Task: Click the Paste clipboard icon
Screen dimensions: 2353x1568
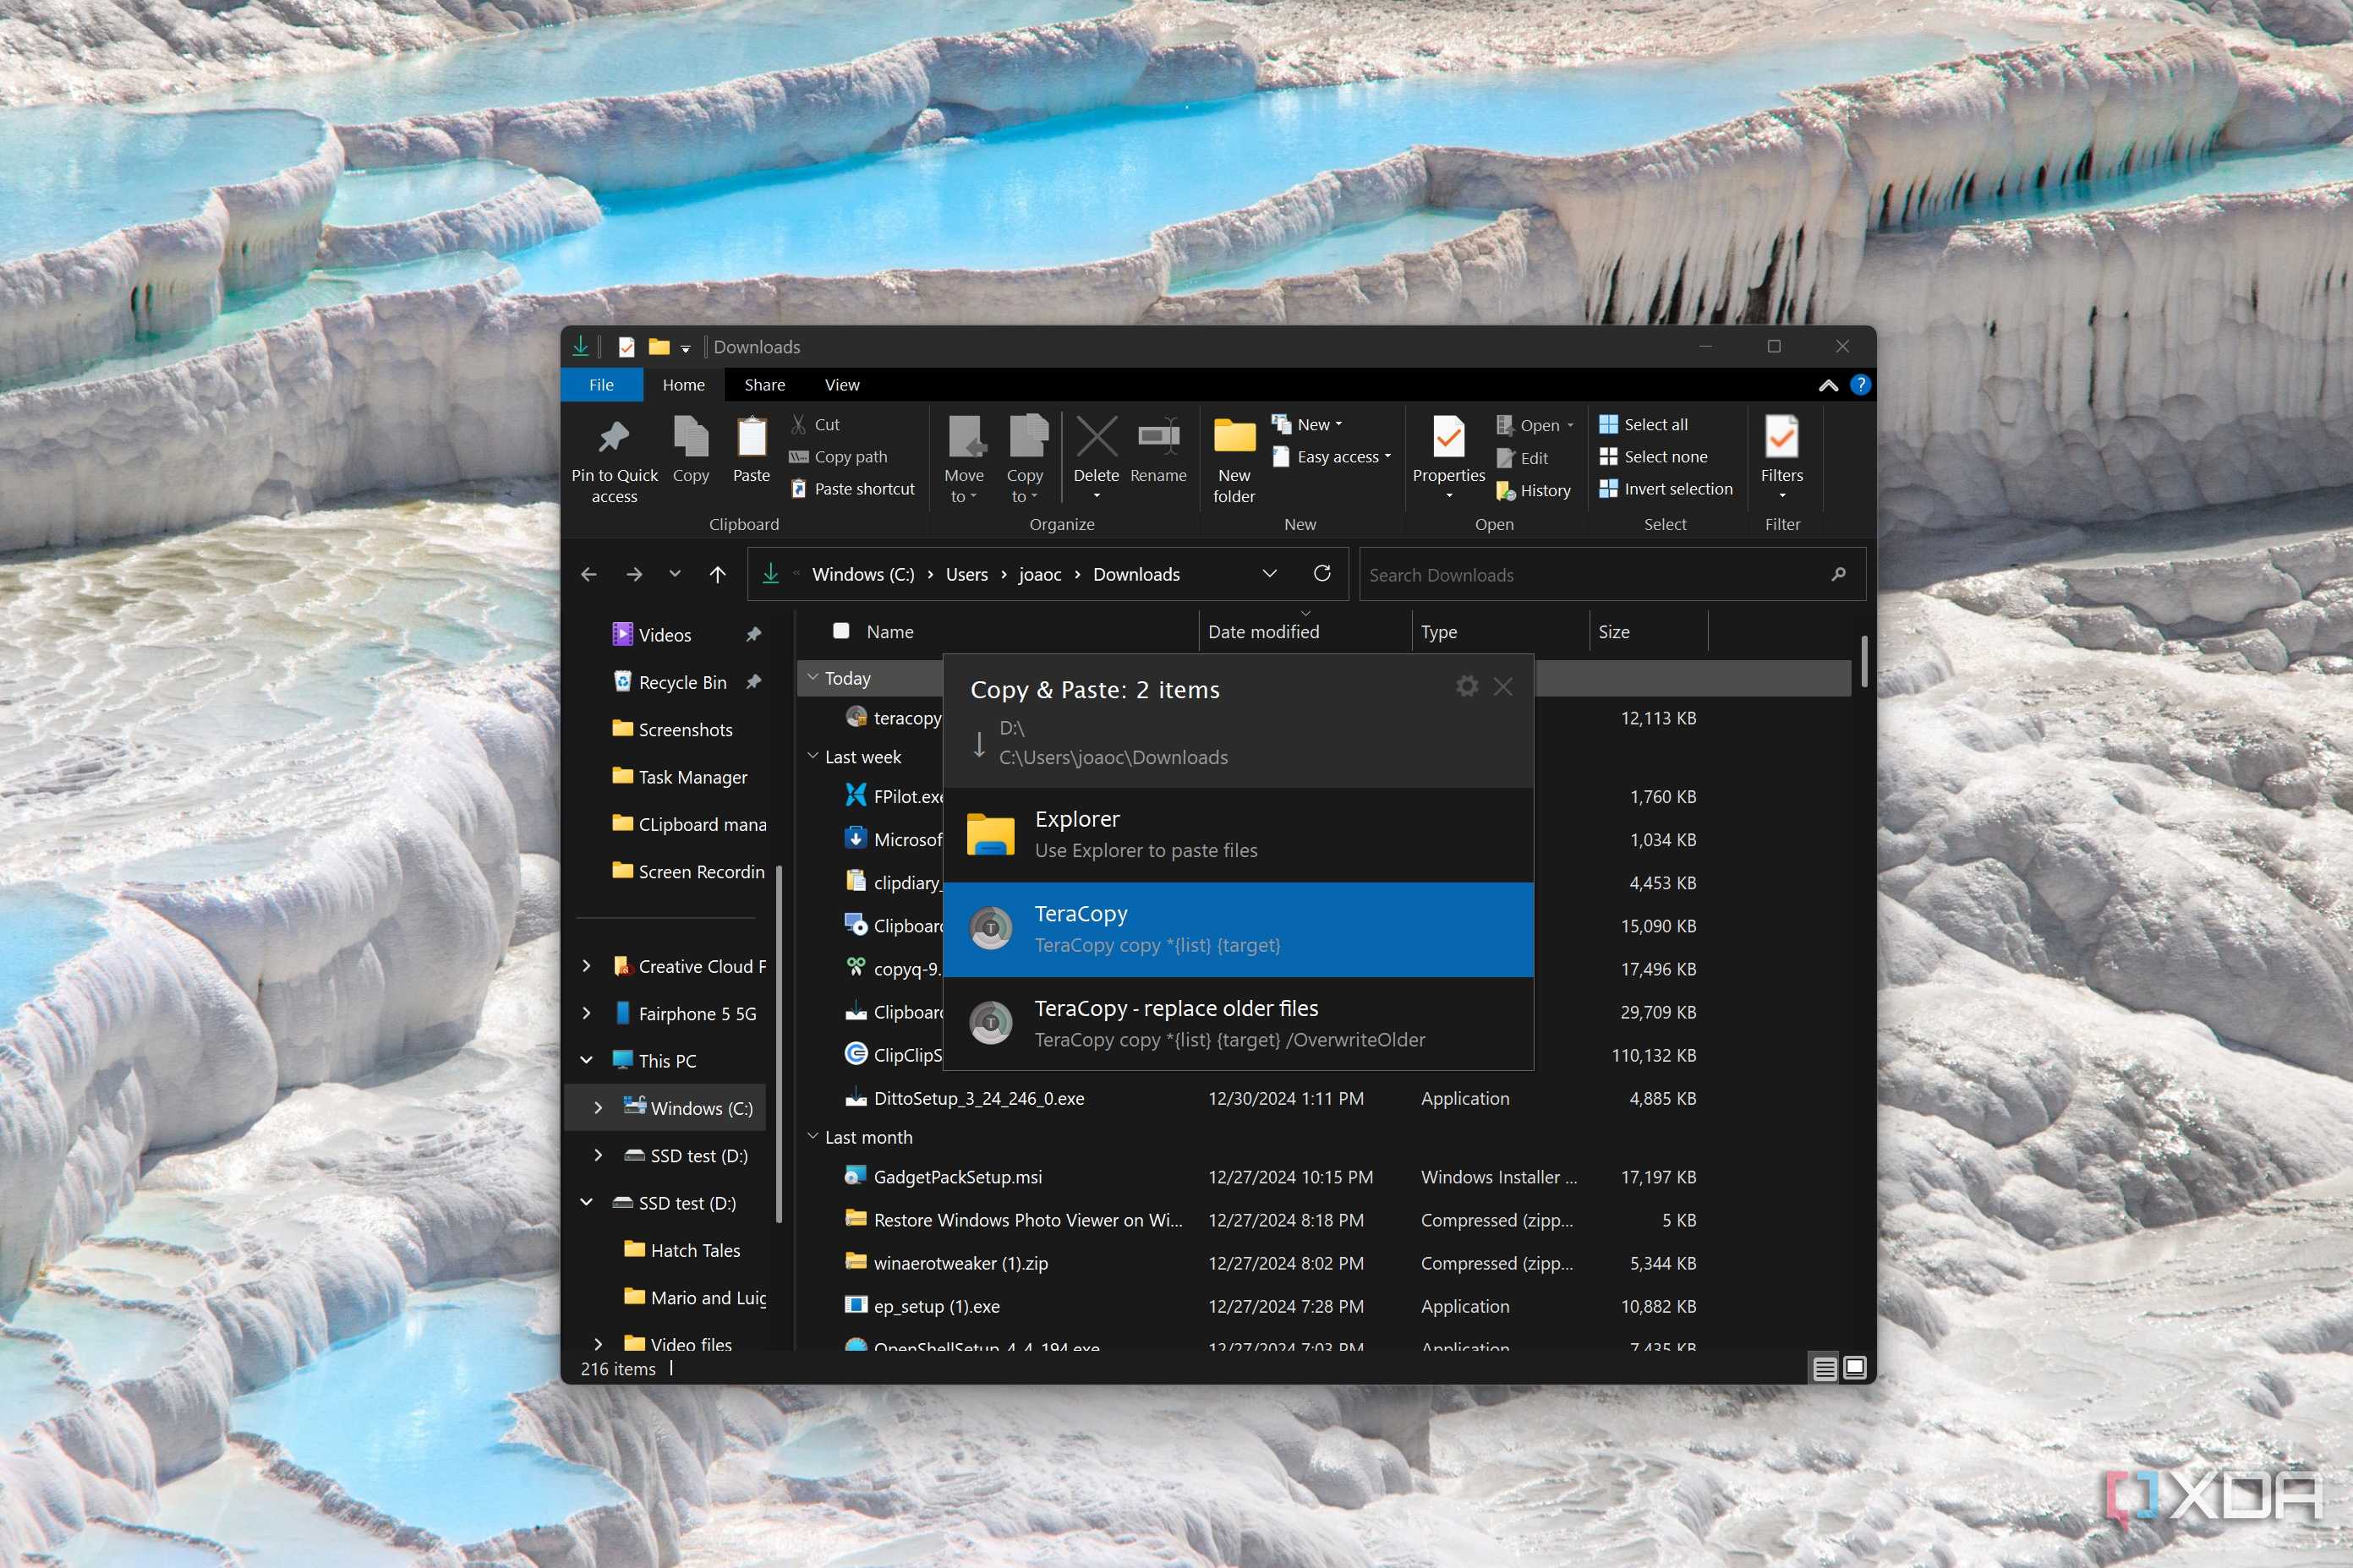Action: [x=751, y=438]
